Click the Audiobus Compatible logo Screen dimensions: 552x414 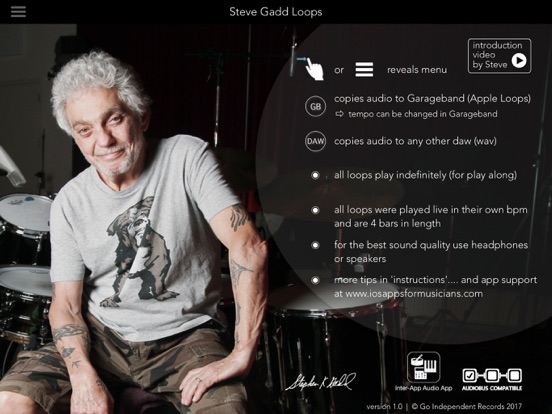[492, 379]
